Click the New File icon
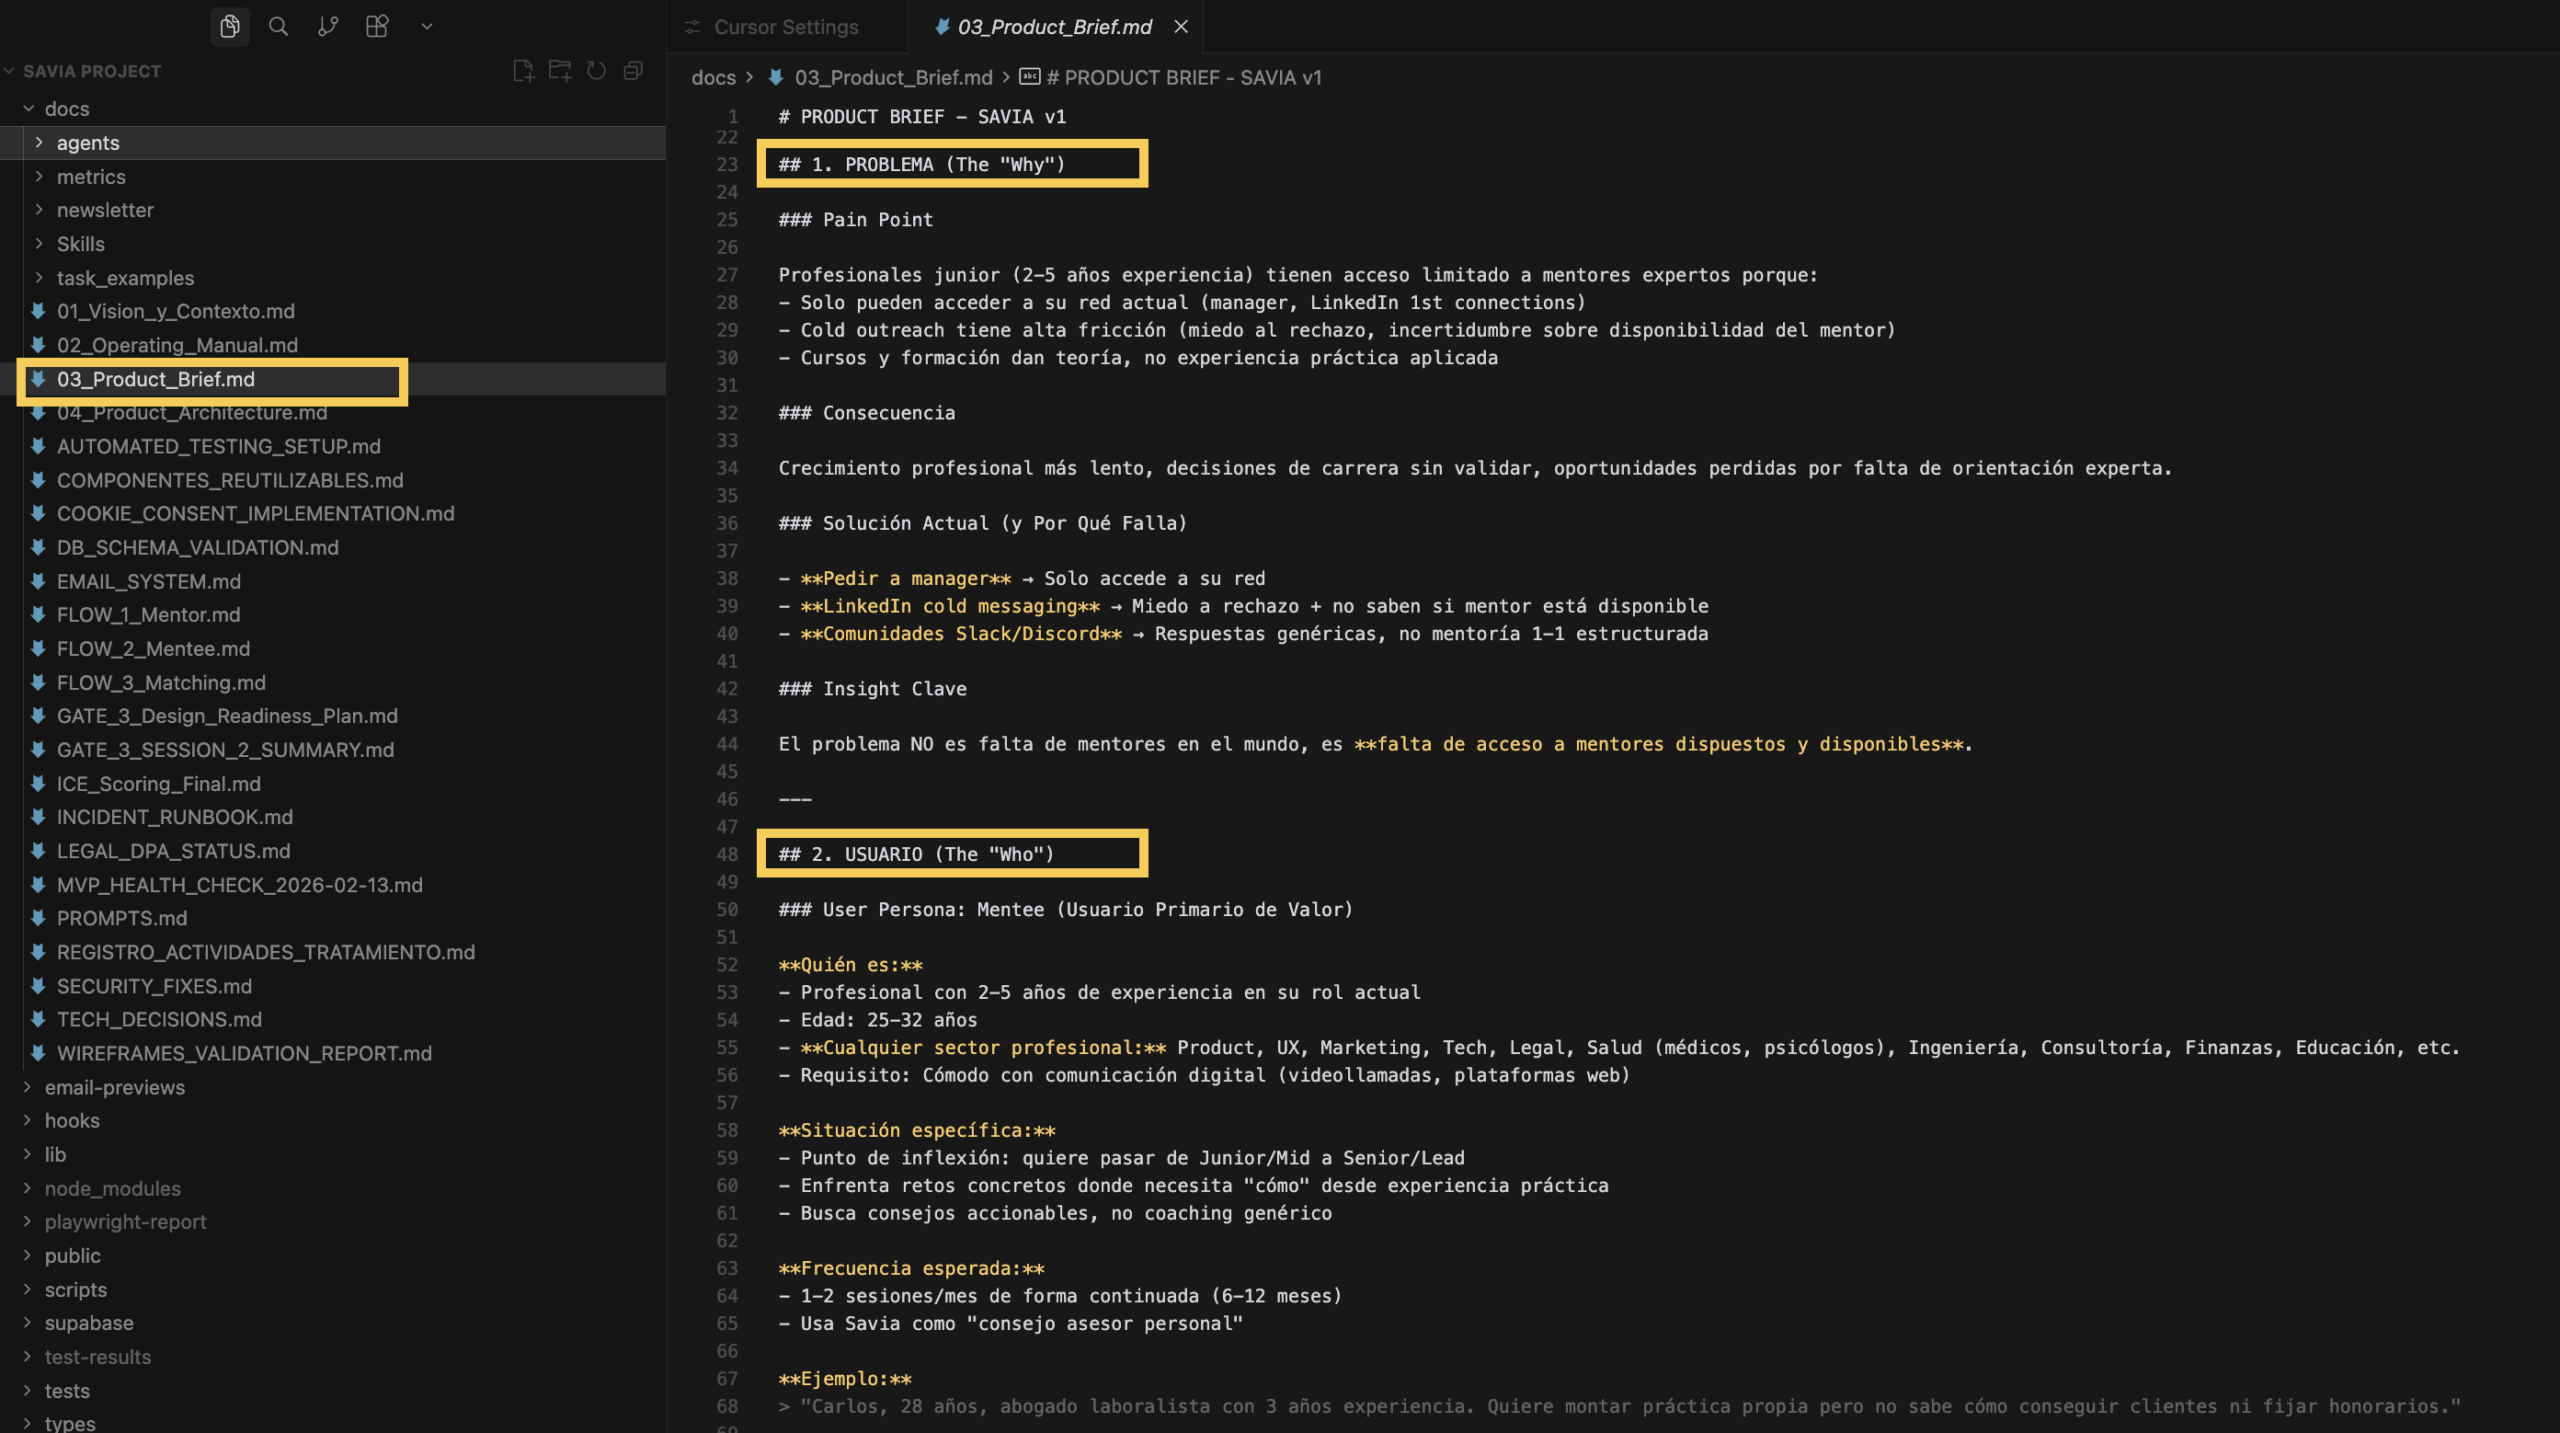Viewport: 2560px width, 1433px height. [x=523, y=70]
